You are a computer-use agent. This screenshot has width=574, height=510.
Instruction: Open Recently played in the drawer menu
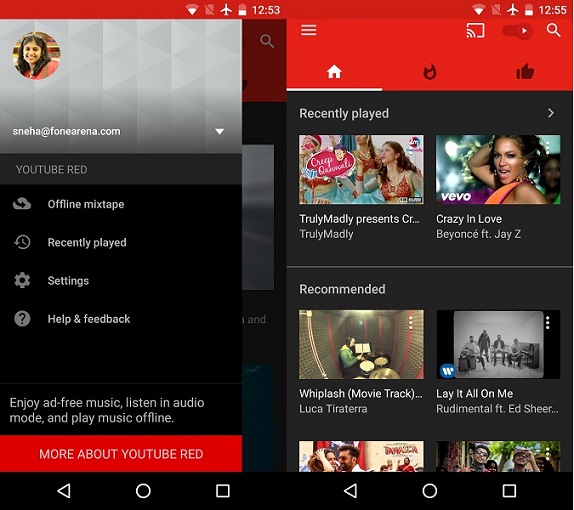[121, 242]
